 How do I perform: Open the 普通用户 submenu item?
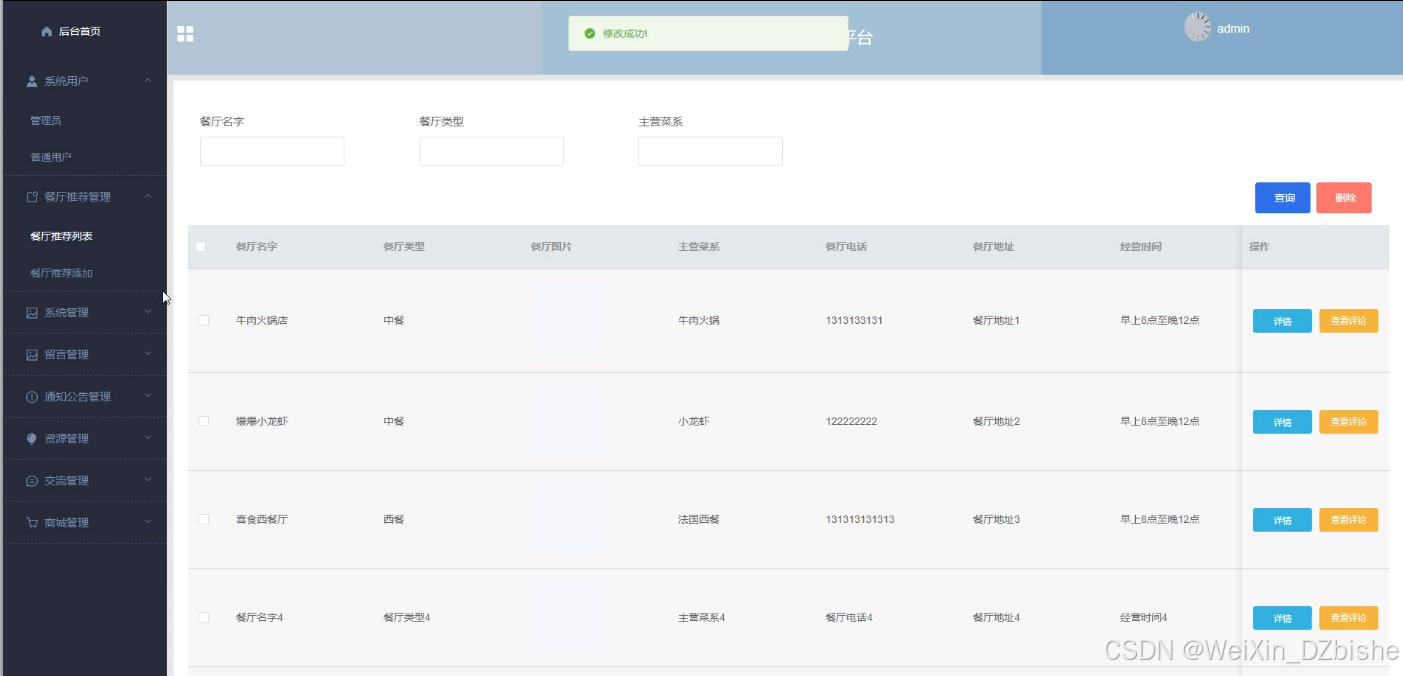pos(51,157)
